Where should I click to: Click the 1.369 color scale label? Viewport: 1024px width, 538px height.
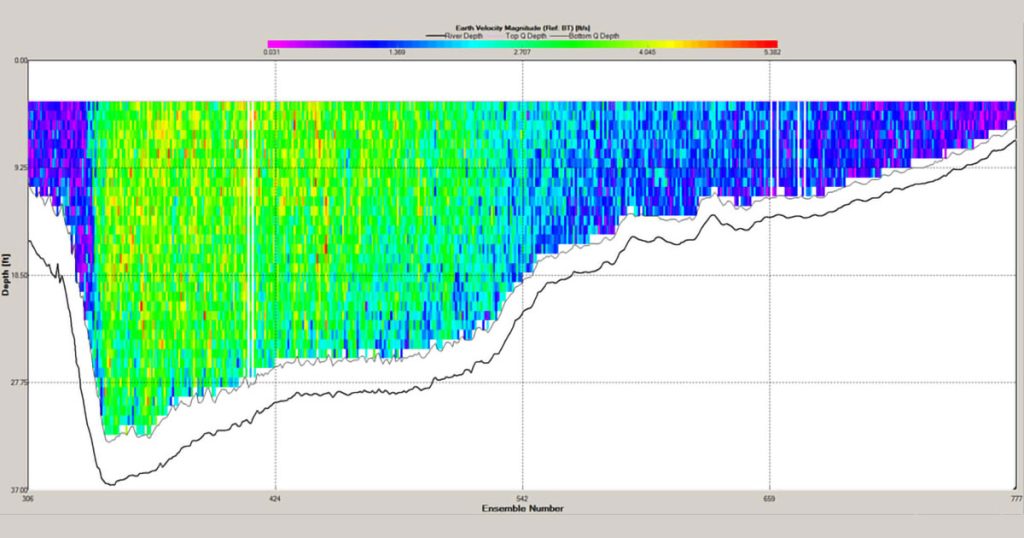click(397, 50)
